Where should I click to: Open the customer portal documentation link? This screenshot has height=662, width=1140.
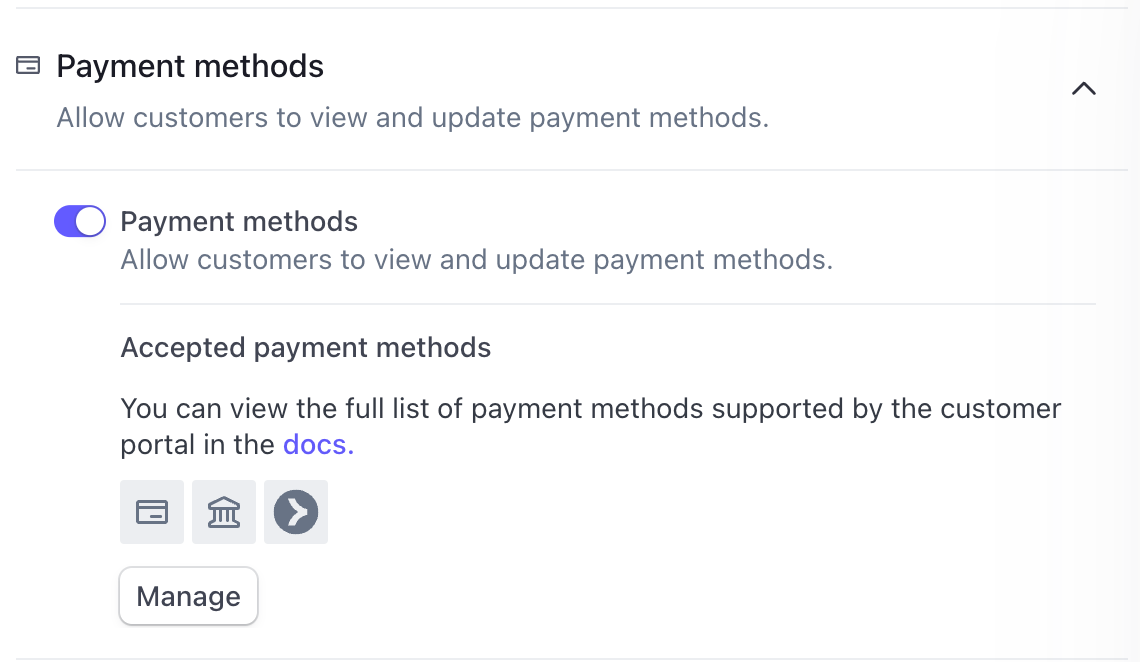coord(318,445)
